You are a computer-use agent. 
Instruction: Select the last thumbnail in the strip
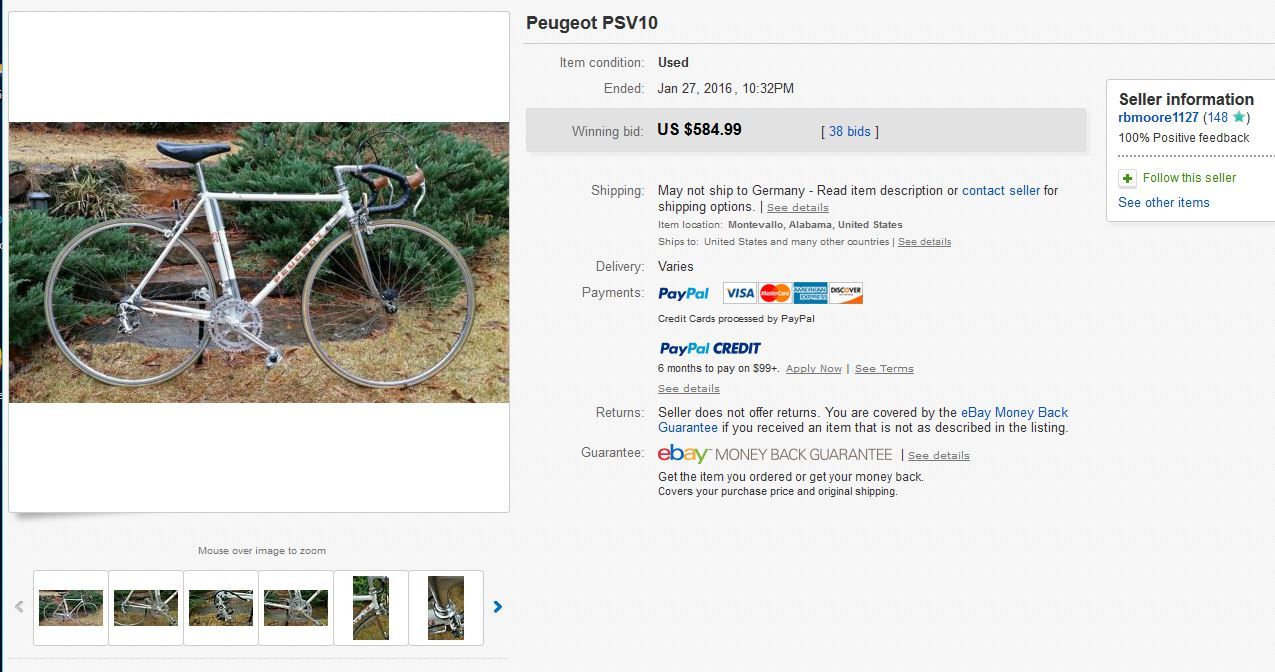point(446,607)
